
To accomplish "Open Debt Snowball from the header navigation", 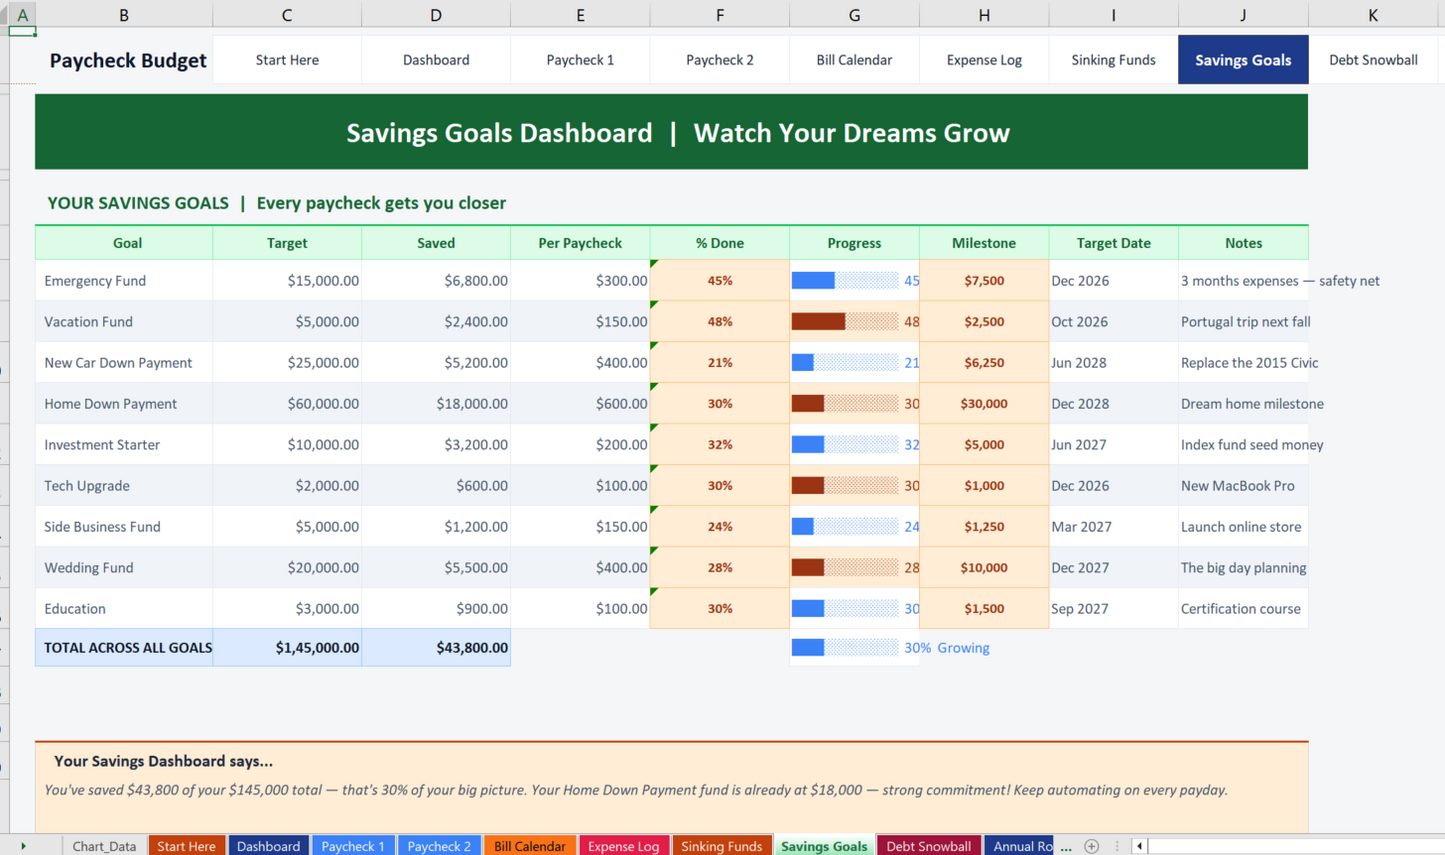I will point(1373,60).
